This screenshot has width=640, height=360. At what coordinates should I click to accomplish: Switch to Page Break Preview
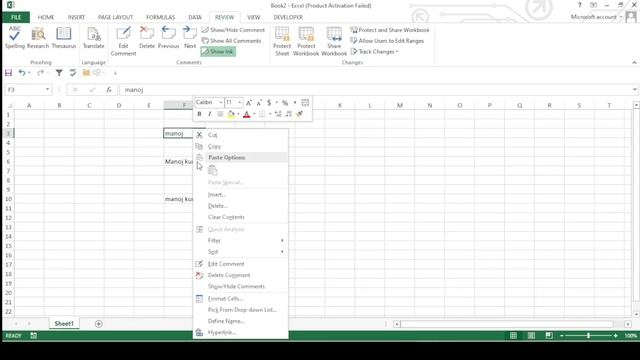[549, 336]
